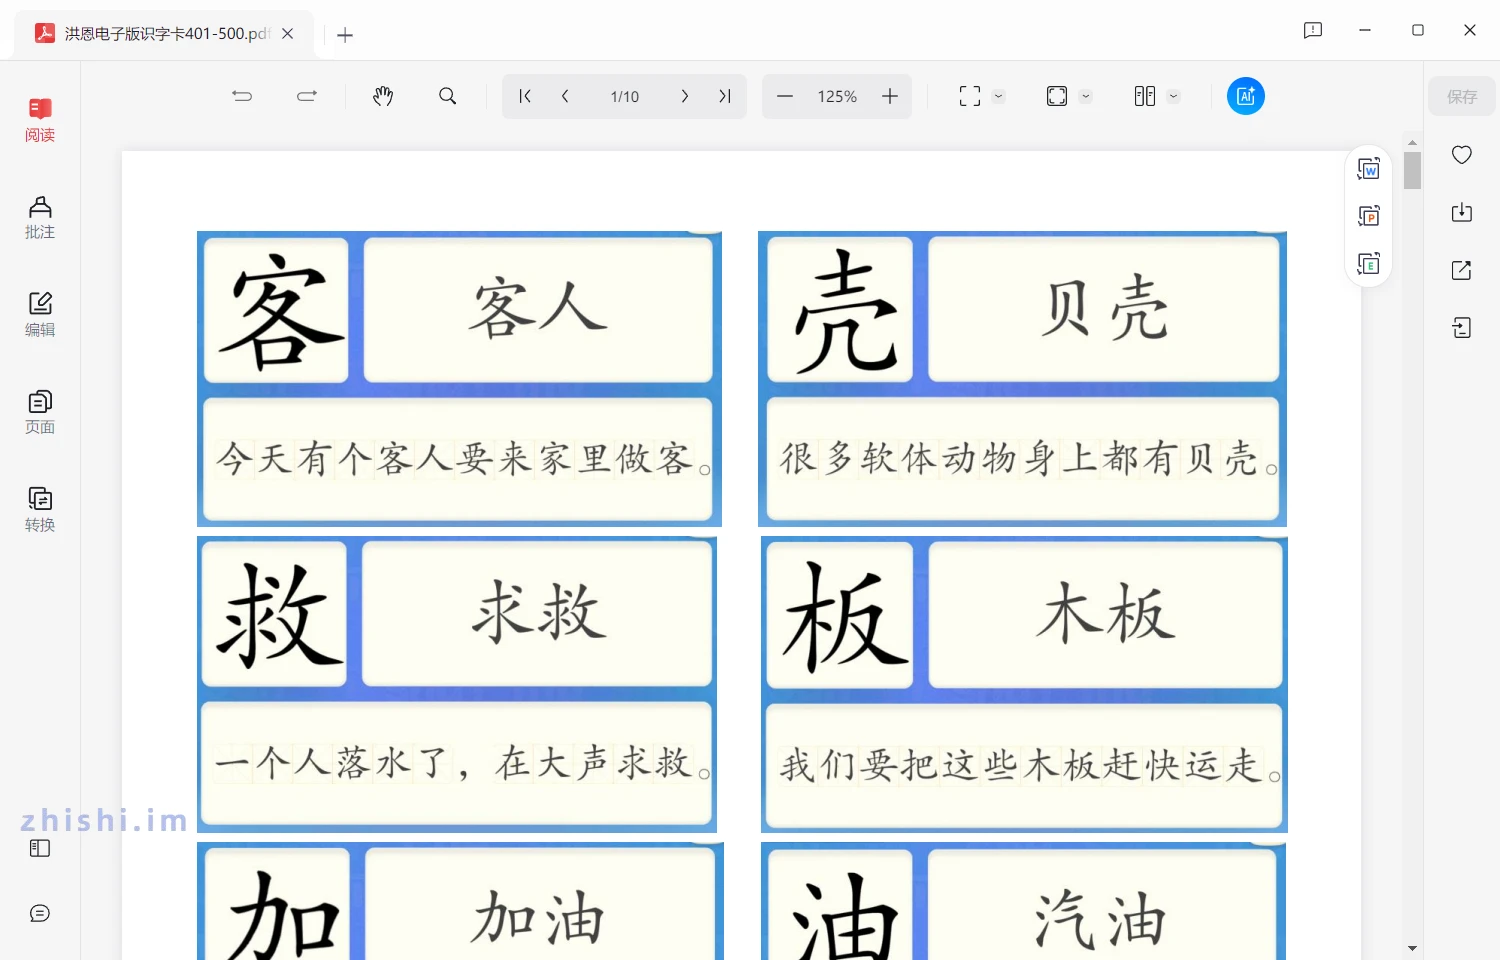Open the feedback chat icon
Image resolution: width=1500 pixels, height=960 pixels.
40,913
